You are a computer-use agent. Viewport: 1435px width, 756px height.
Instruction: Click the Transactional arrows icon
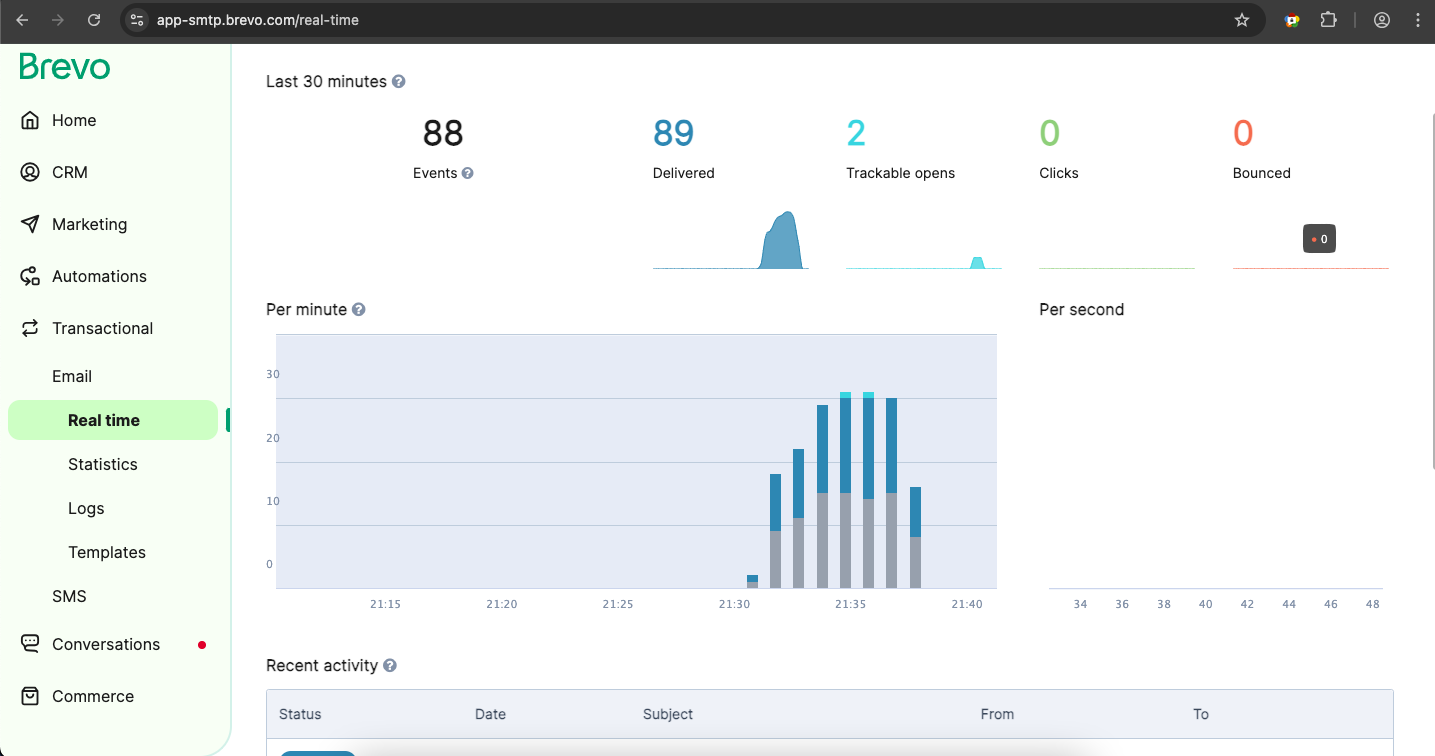pos(30,328)
